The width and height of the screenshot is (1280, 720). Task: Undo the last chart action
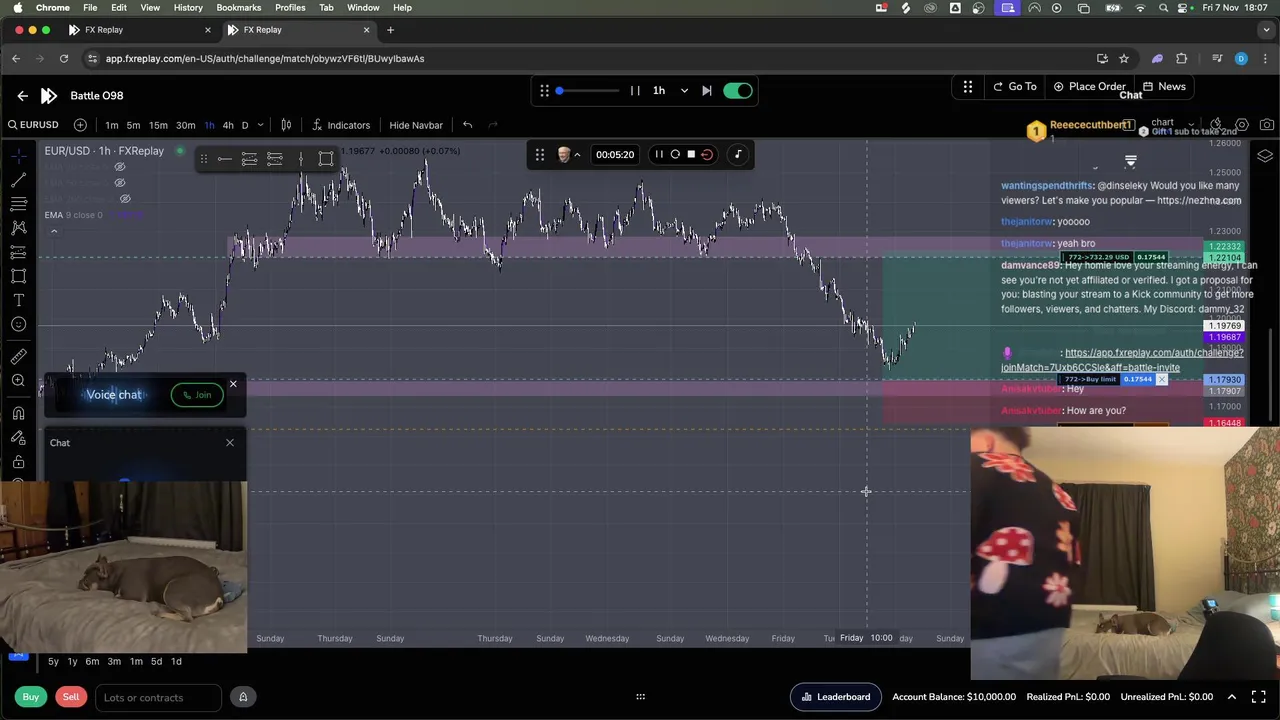(x=467, y=125)
